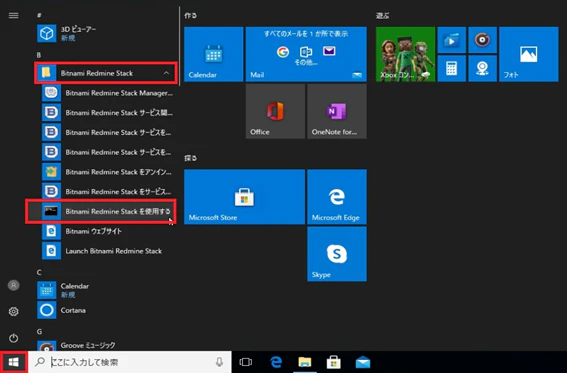Open Mail from the taskbar
The image size is (567, 373).
coord(363,362)
